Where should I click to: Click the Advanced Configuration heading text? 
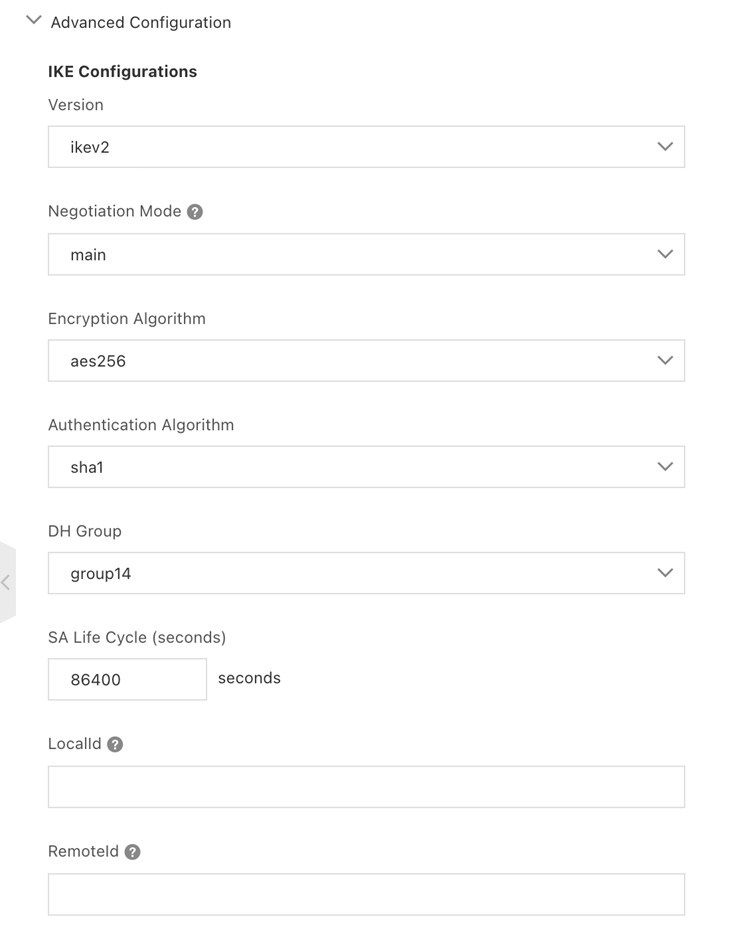tap(141, 22)
